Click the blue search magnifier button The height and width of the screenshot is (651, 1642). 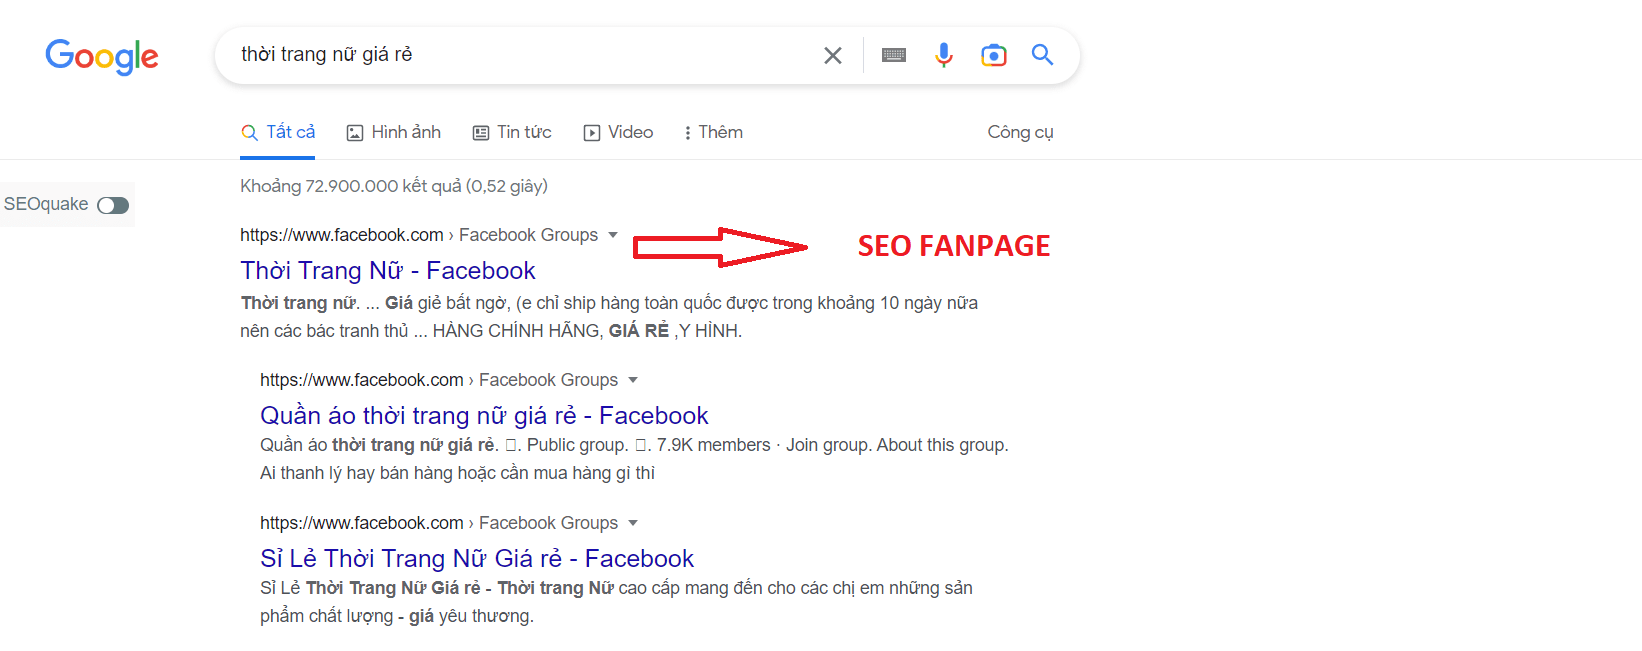[1042, 55]
